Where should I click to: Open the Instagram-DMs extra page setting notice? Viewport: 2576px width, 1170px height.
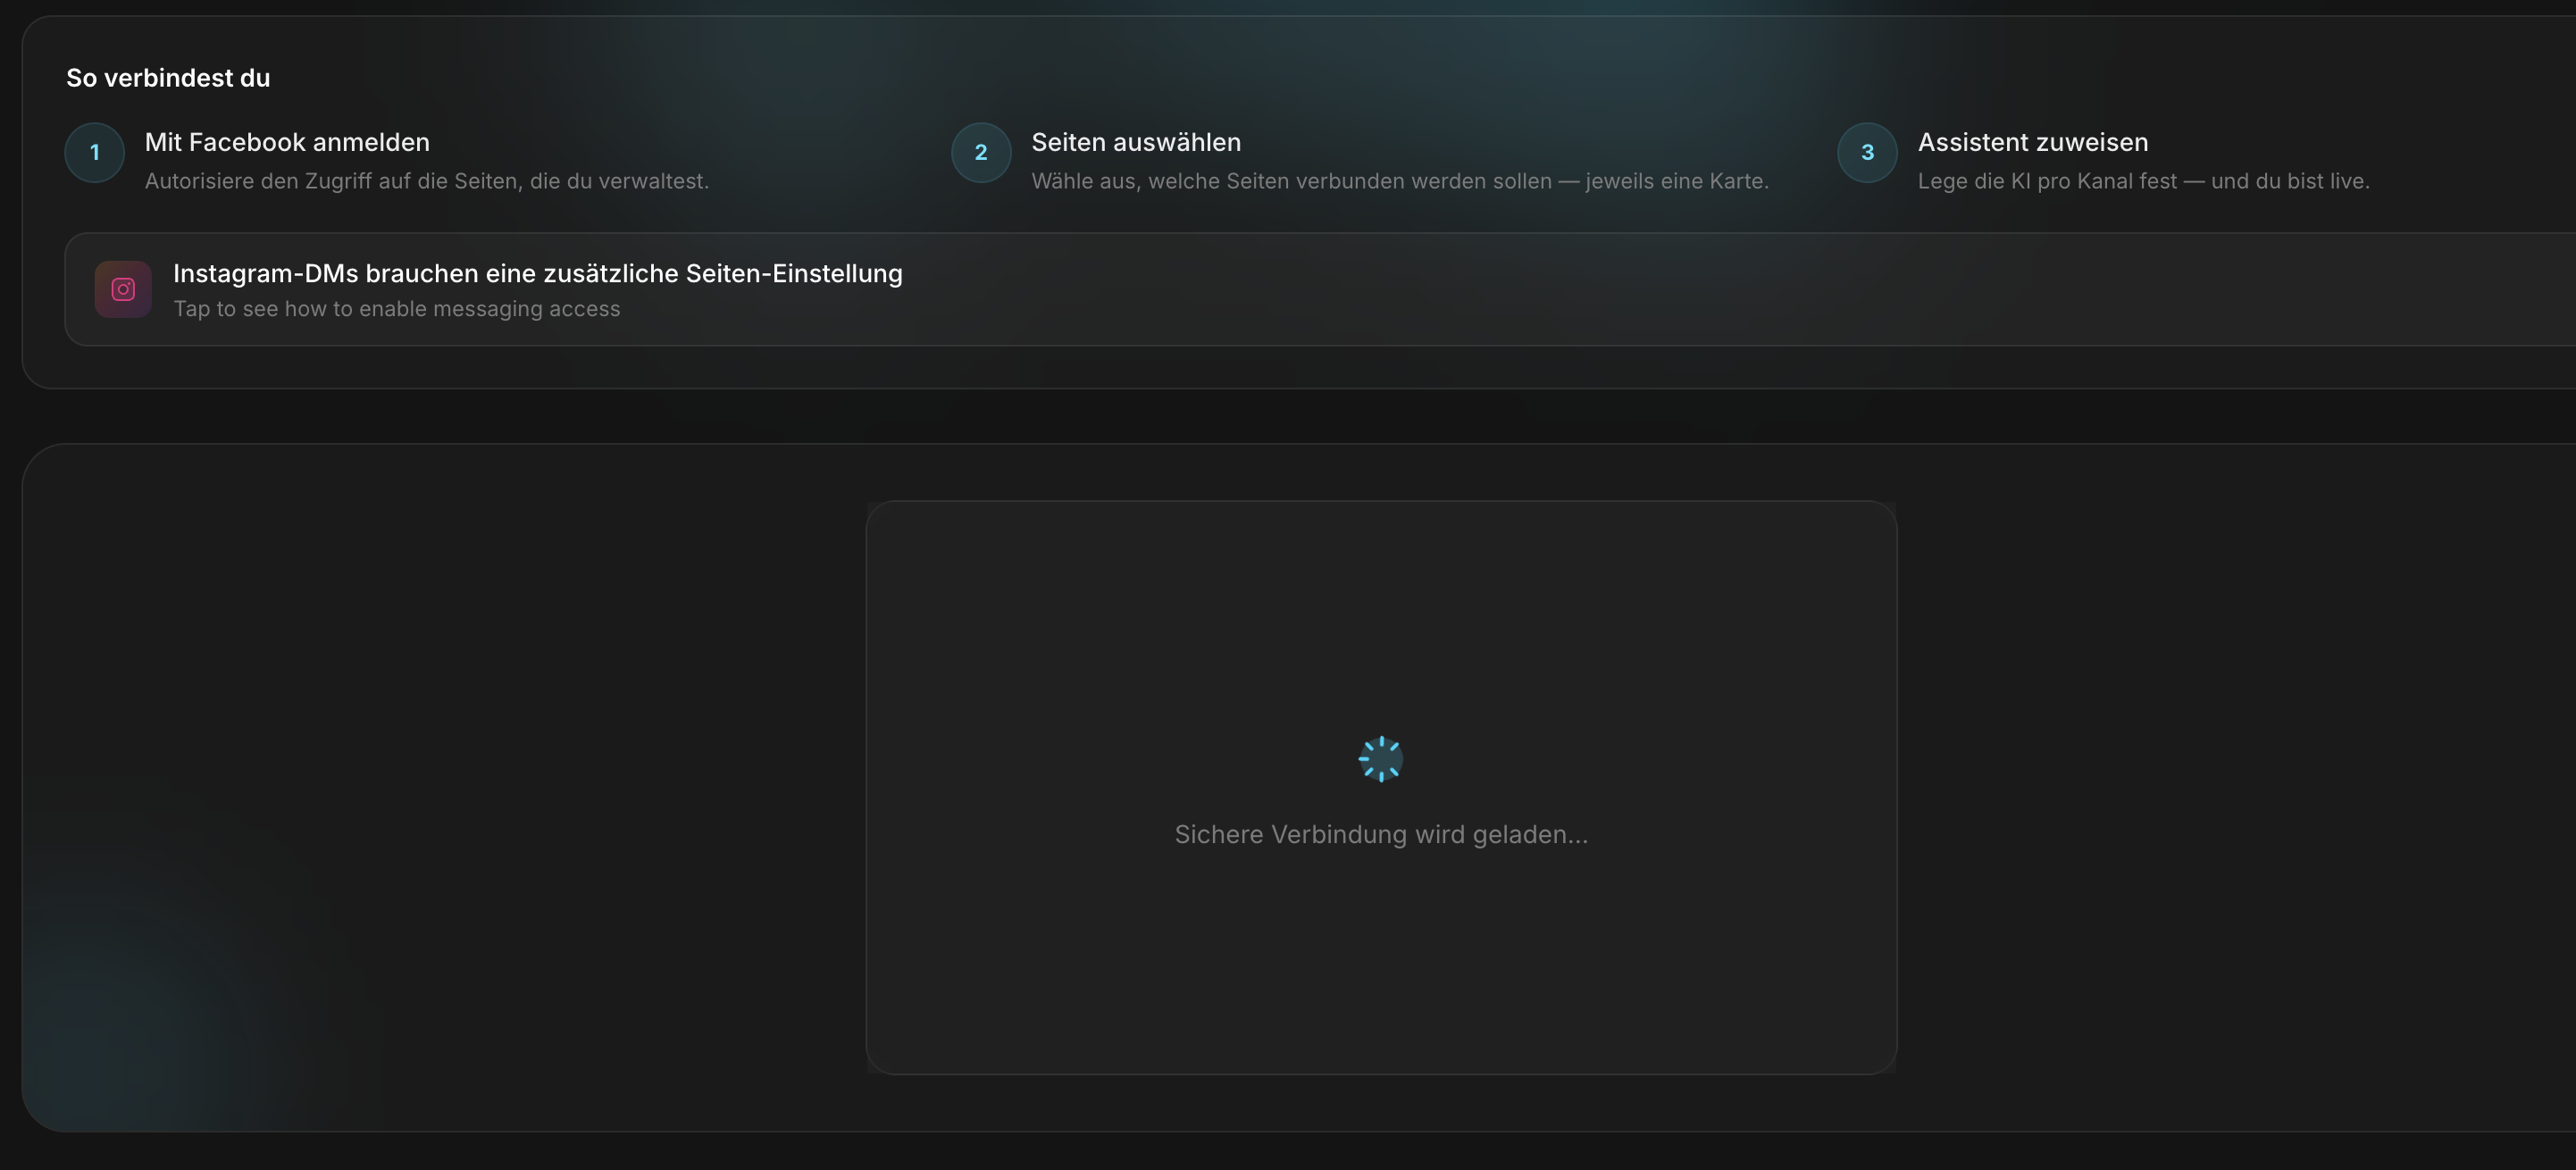tap(1320, 290)
